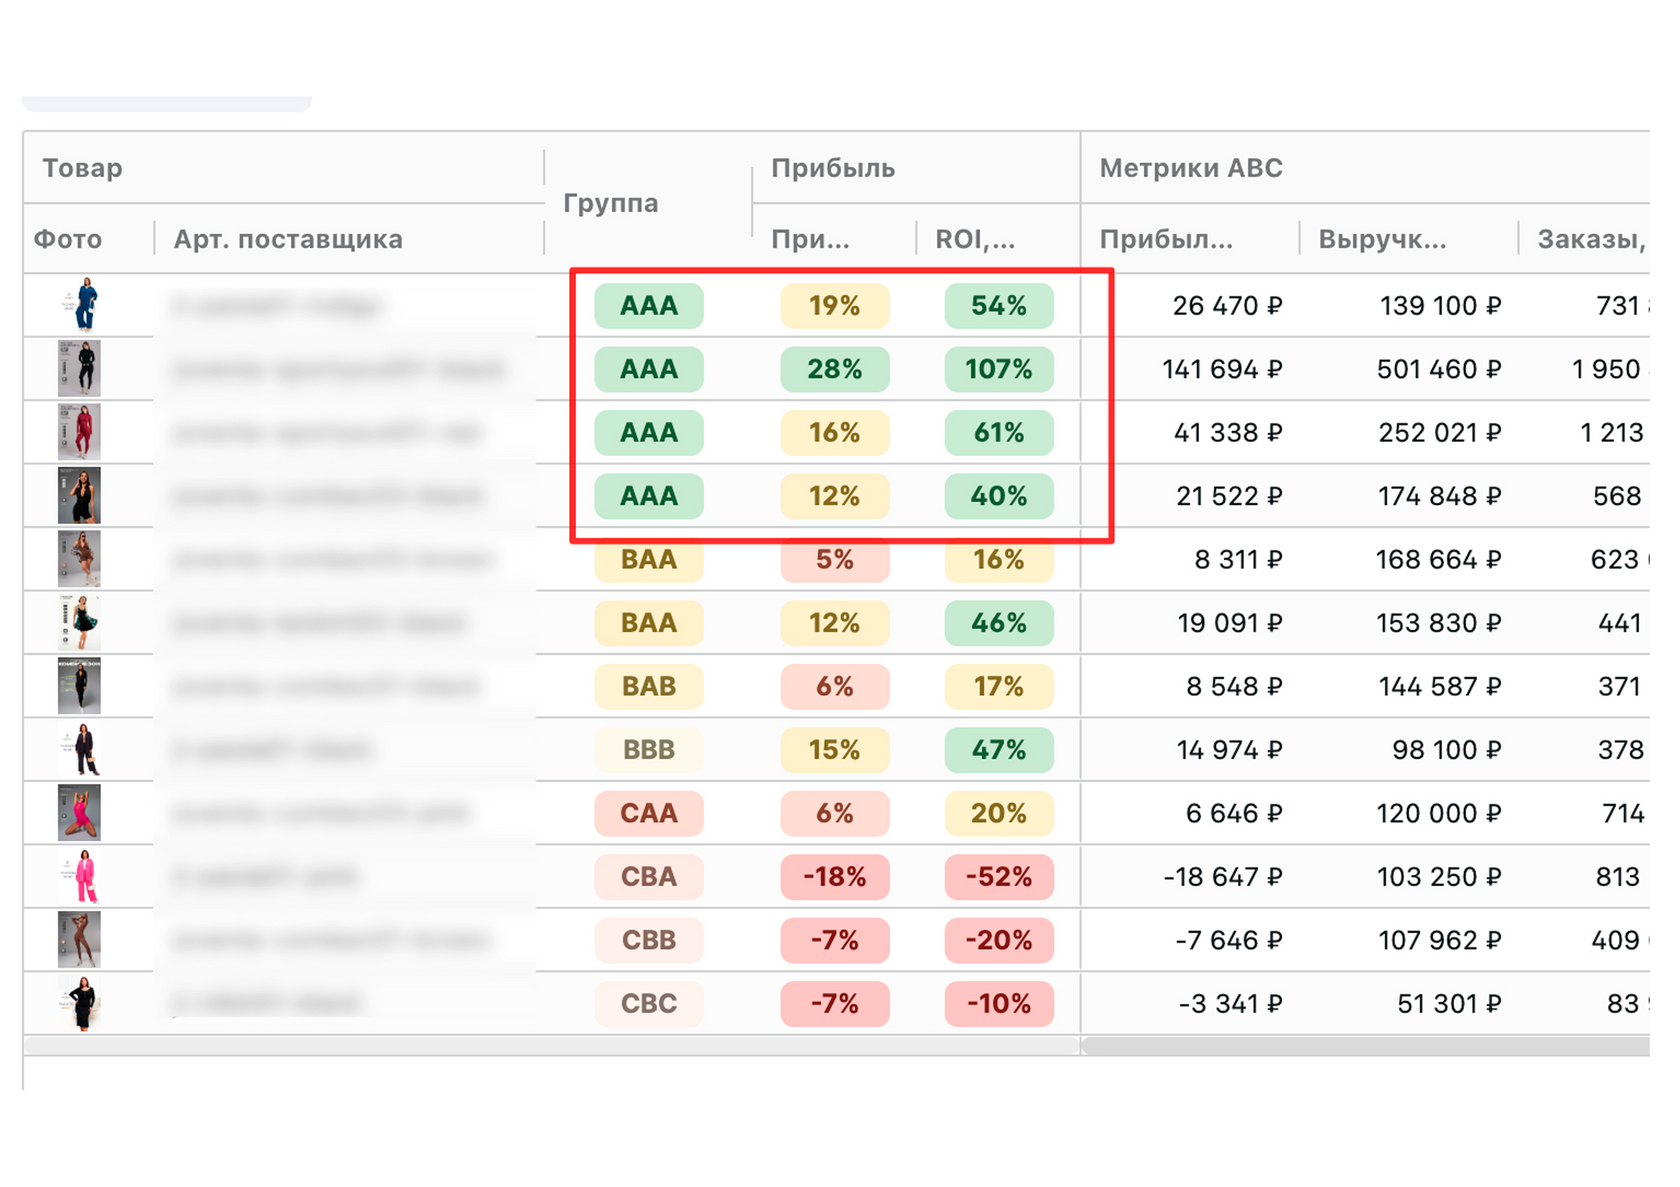
Task: Select the BBB group badge
Action: tap(649, 750)
